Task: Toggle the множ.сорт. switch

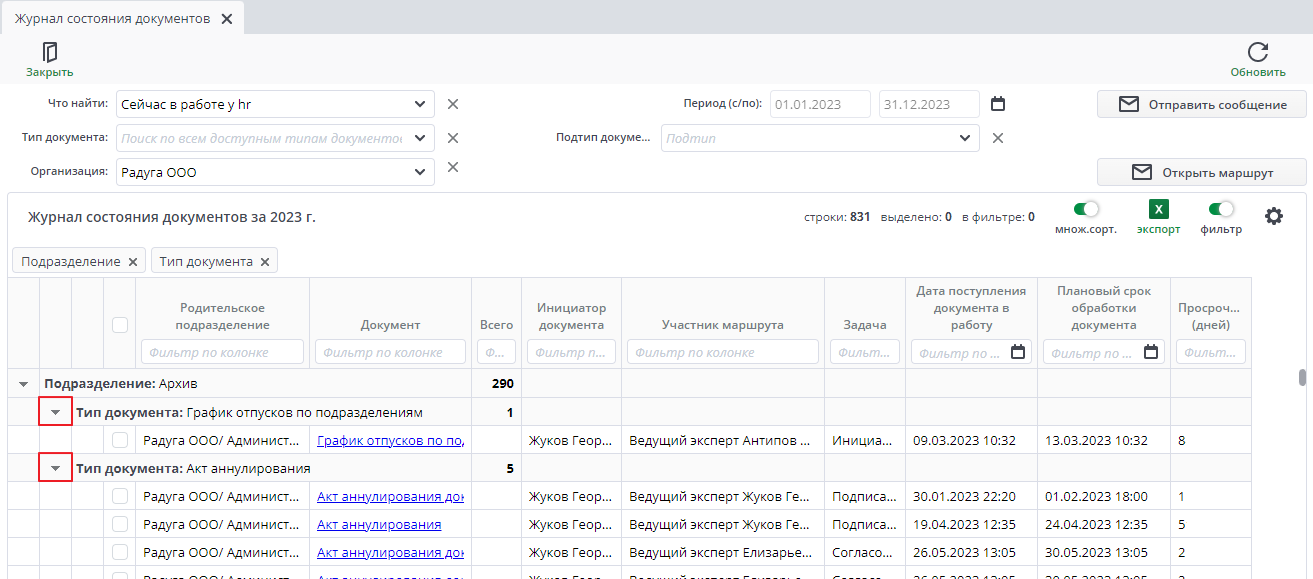Action: tap(1085, 210)
